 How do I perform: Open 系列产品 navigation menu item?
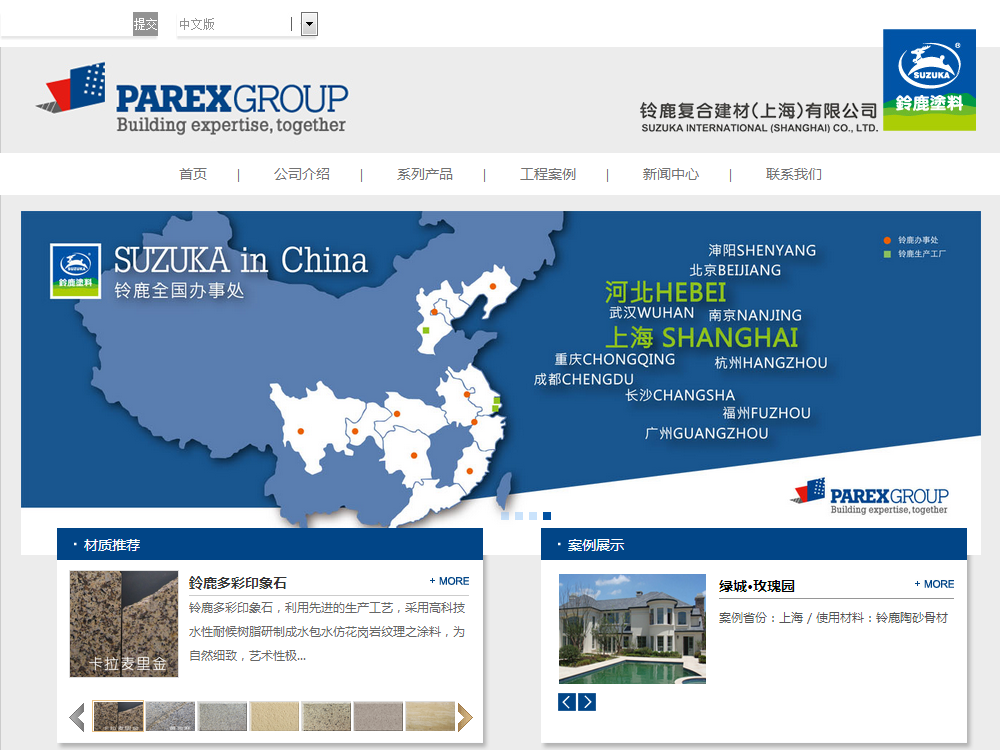tap(424, 174)
